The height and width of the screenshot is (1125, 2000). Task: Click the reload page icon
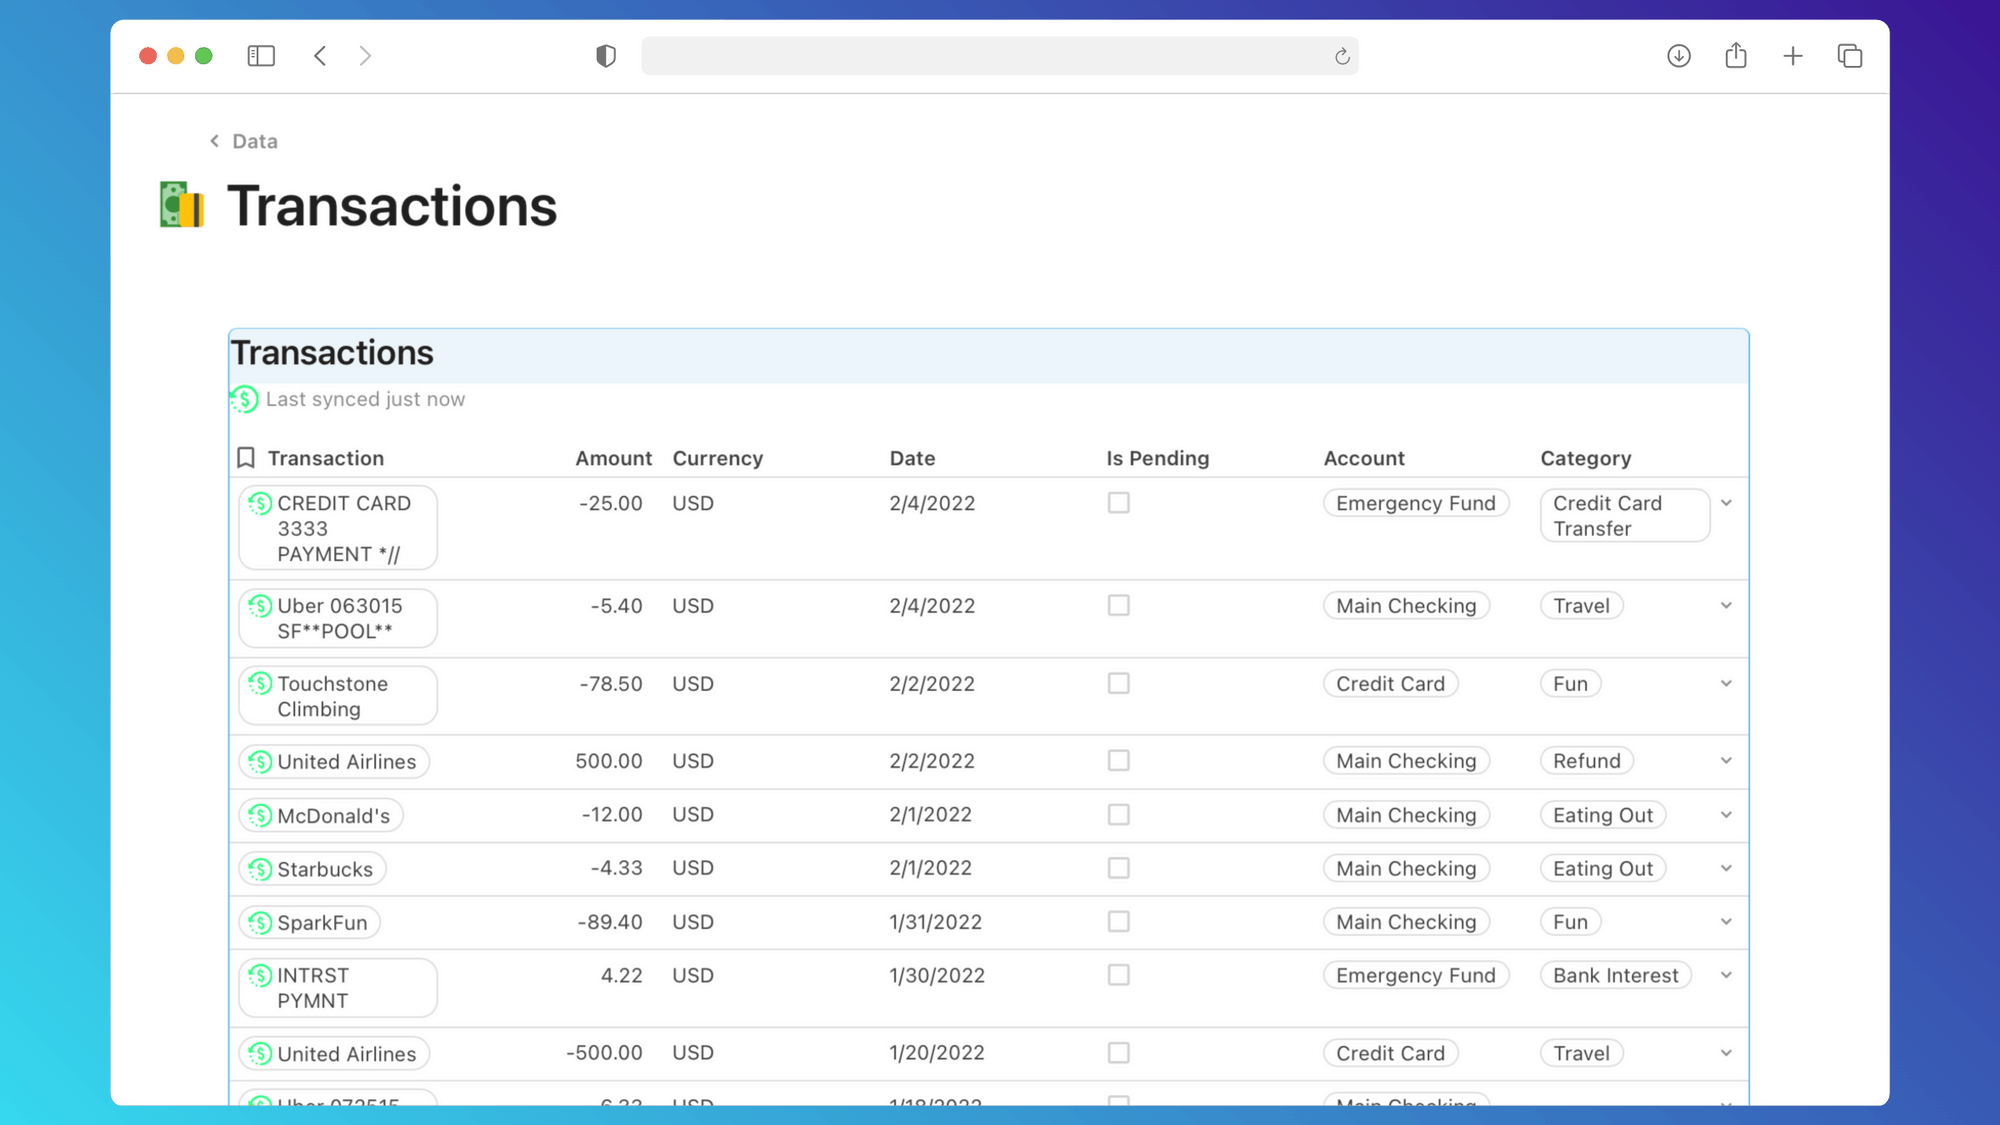(1341, 57)
